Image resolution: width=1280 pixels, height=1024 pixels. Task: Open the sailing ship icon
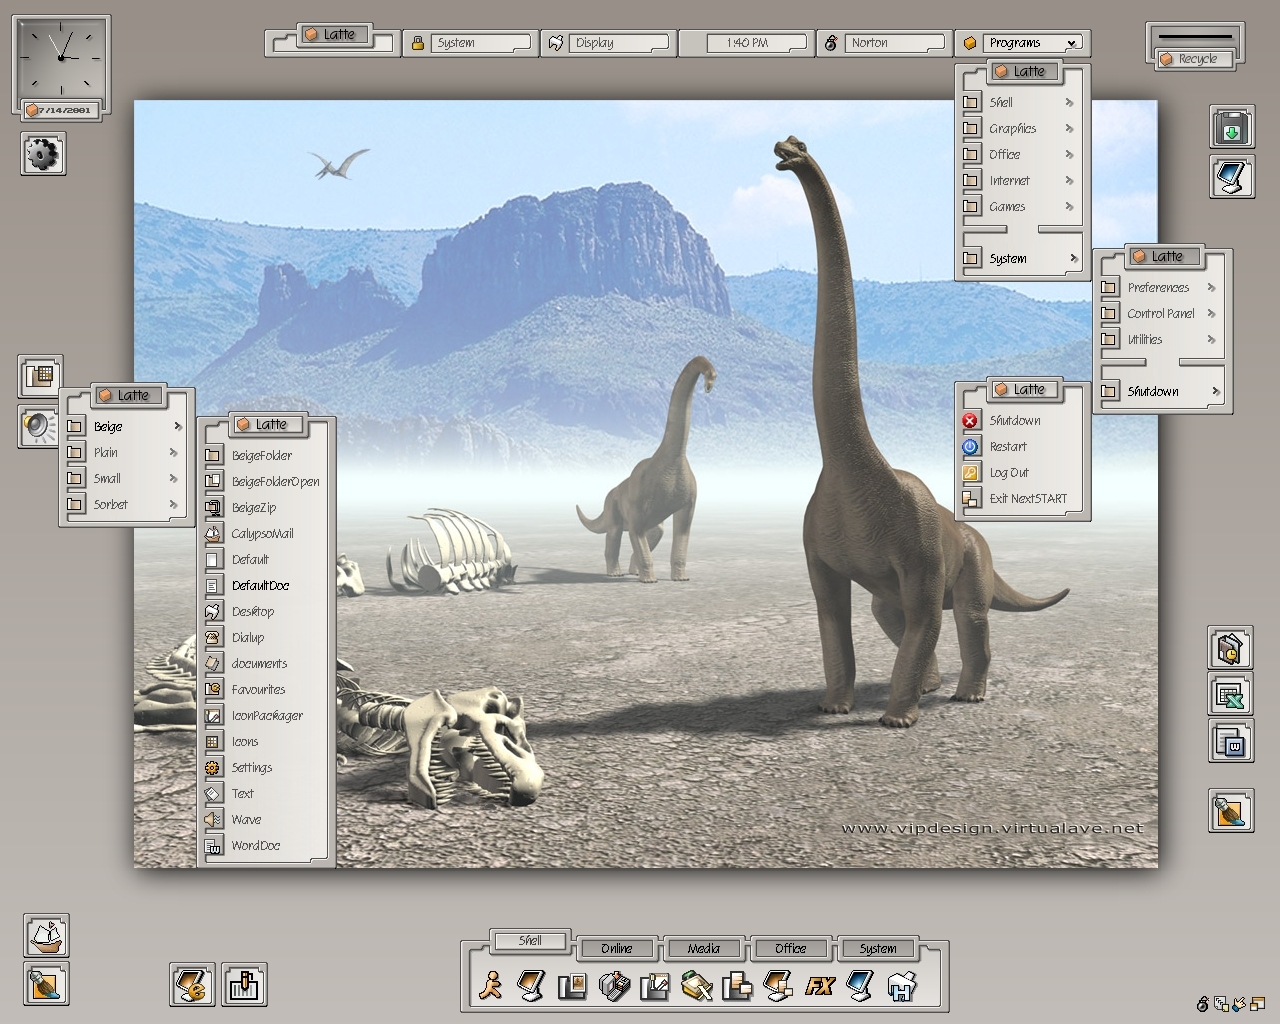click(47, 936)
